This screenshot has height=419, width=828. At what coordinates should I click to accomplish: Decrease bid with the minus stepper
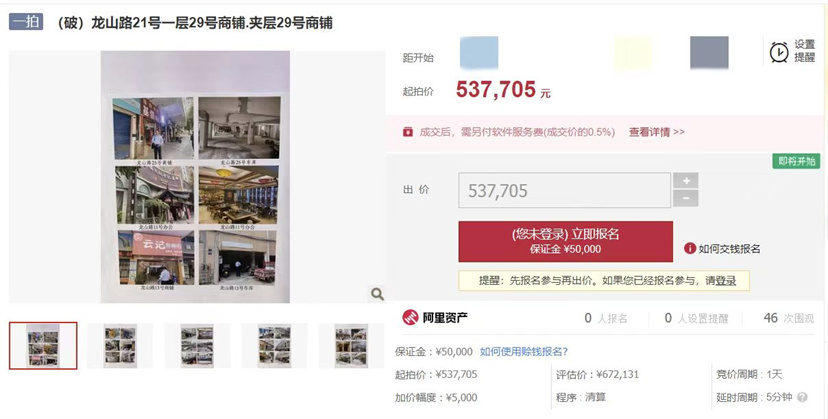point(686,199)
